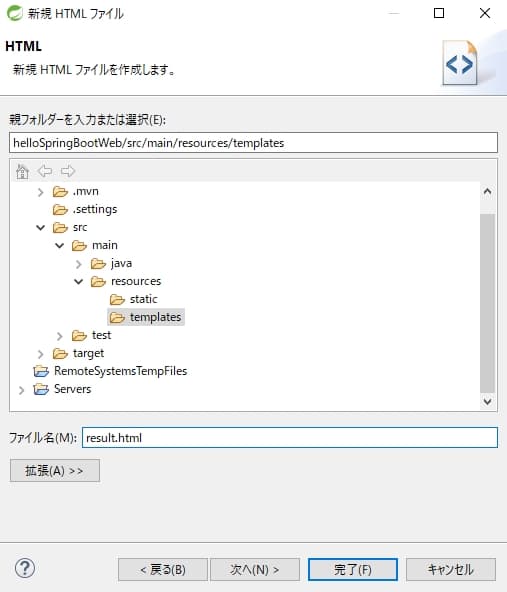This screenshot has height=592, width=507.
Task: Click the static folder icon
Action: coord(117,300)
